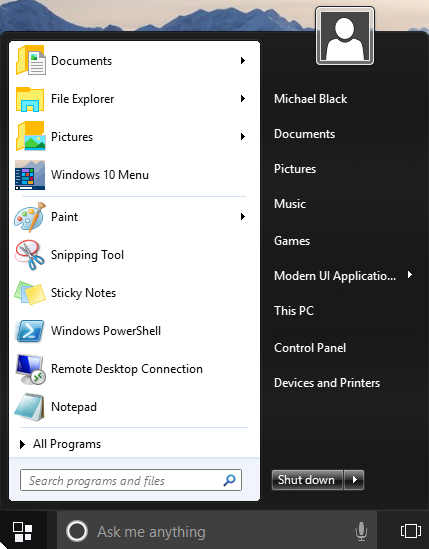Launch Windows PowerShell by its label
This screenshot has width=429, height=549.
pyautogui.click(x=106, y=331)
